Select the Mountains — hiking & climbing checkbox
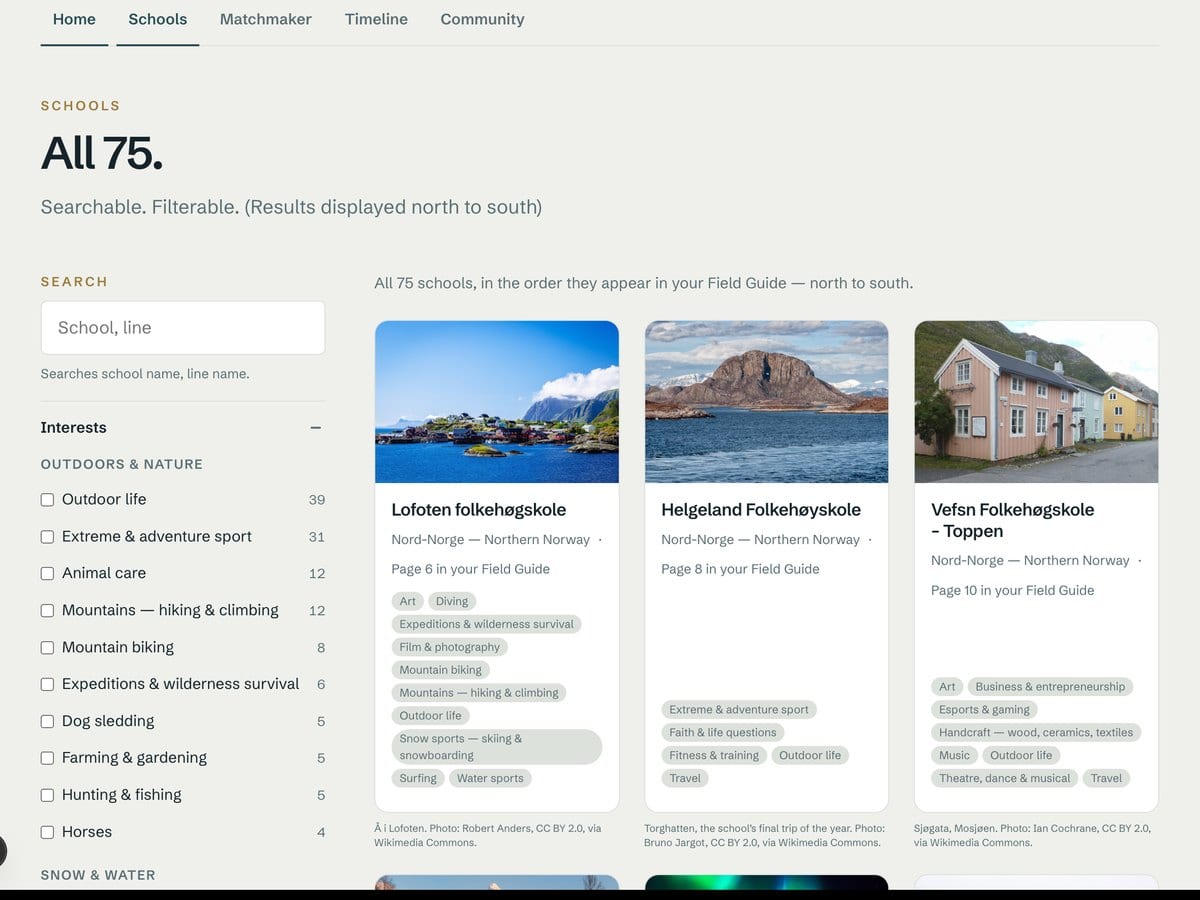 pos(47,611)
